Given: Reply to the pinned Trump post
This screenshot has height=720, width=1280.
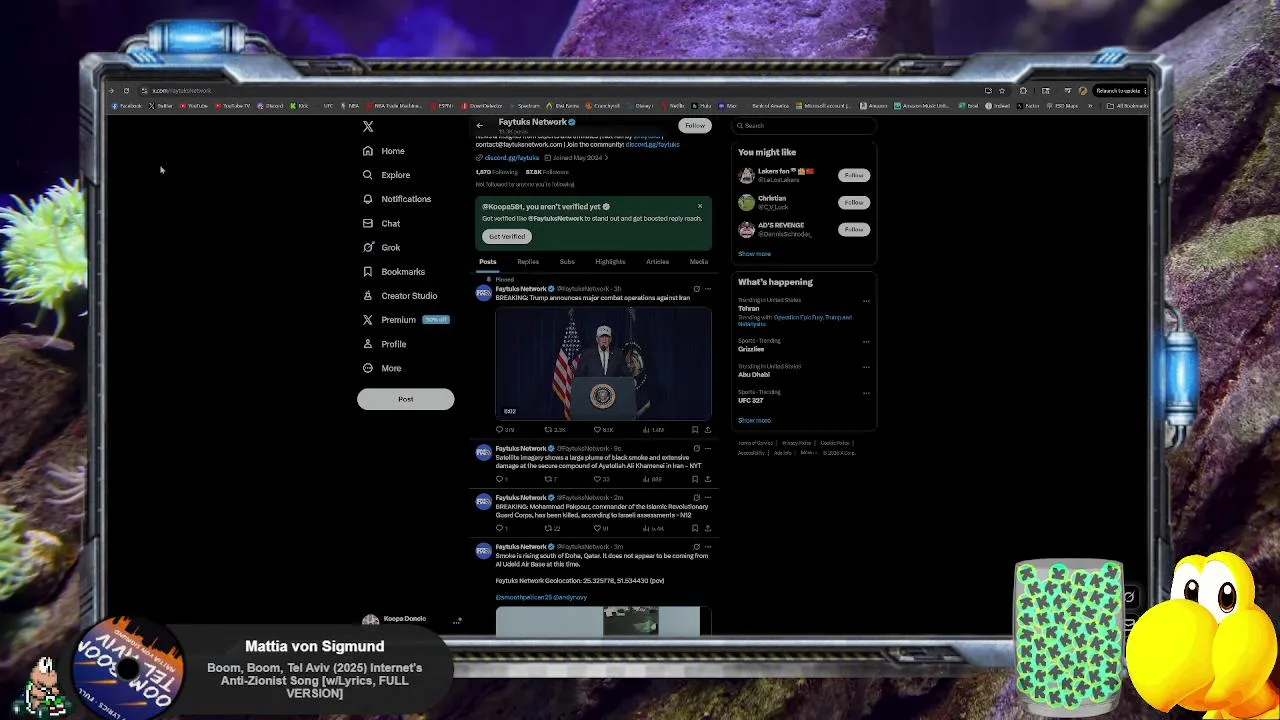Looking at the screenshot, I should [x=500, y=429].
